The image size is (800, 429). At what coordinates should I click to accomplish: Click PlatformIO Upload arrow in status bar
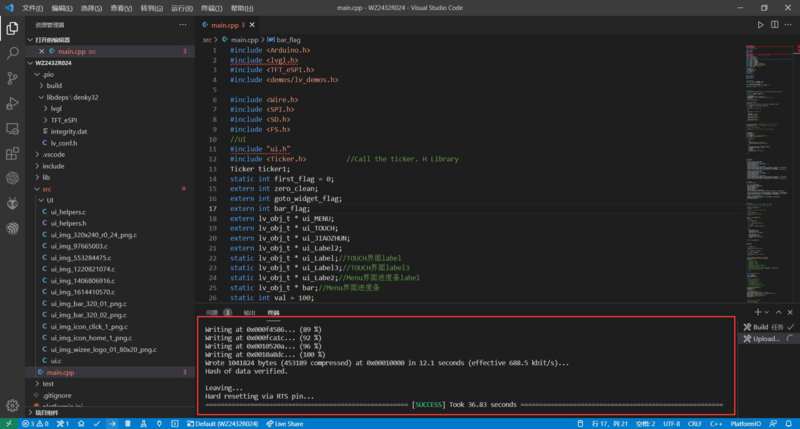[112, 423]
